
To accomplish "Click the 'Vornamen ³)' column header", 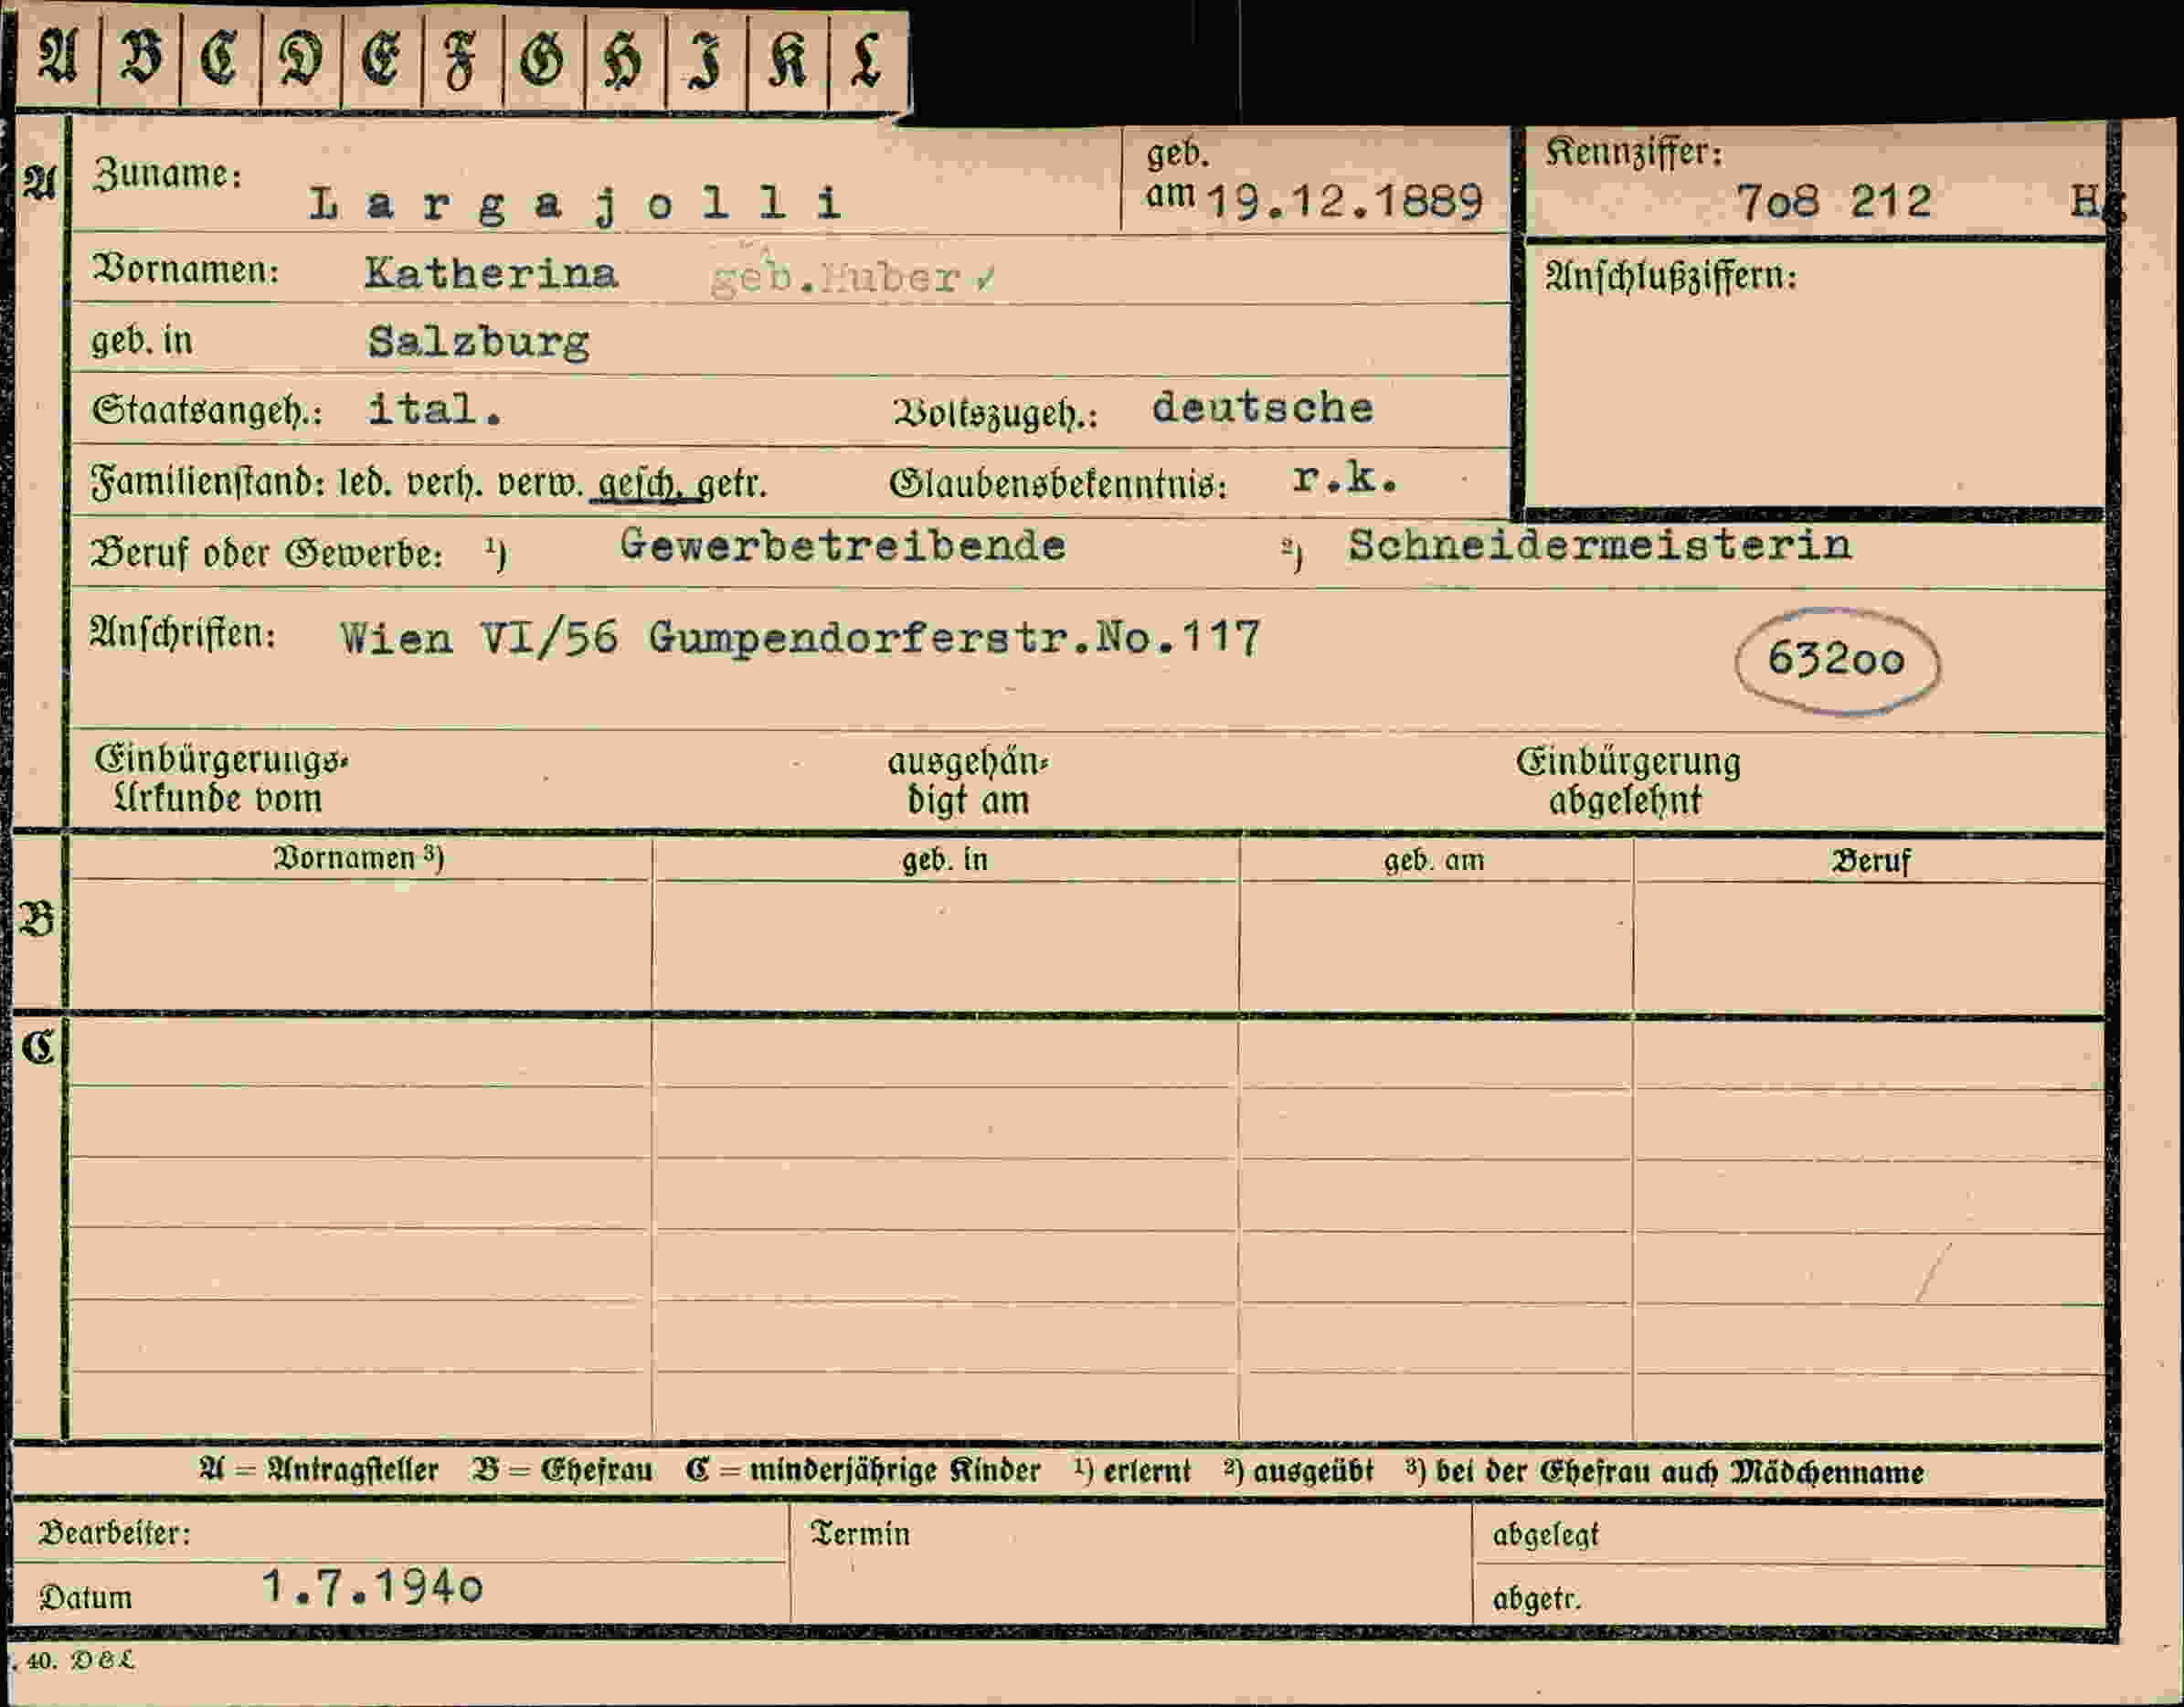I will click(359, 858).
